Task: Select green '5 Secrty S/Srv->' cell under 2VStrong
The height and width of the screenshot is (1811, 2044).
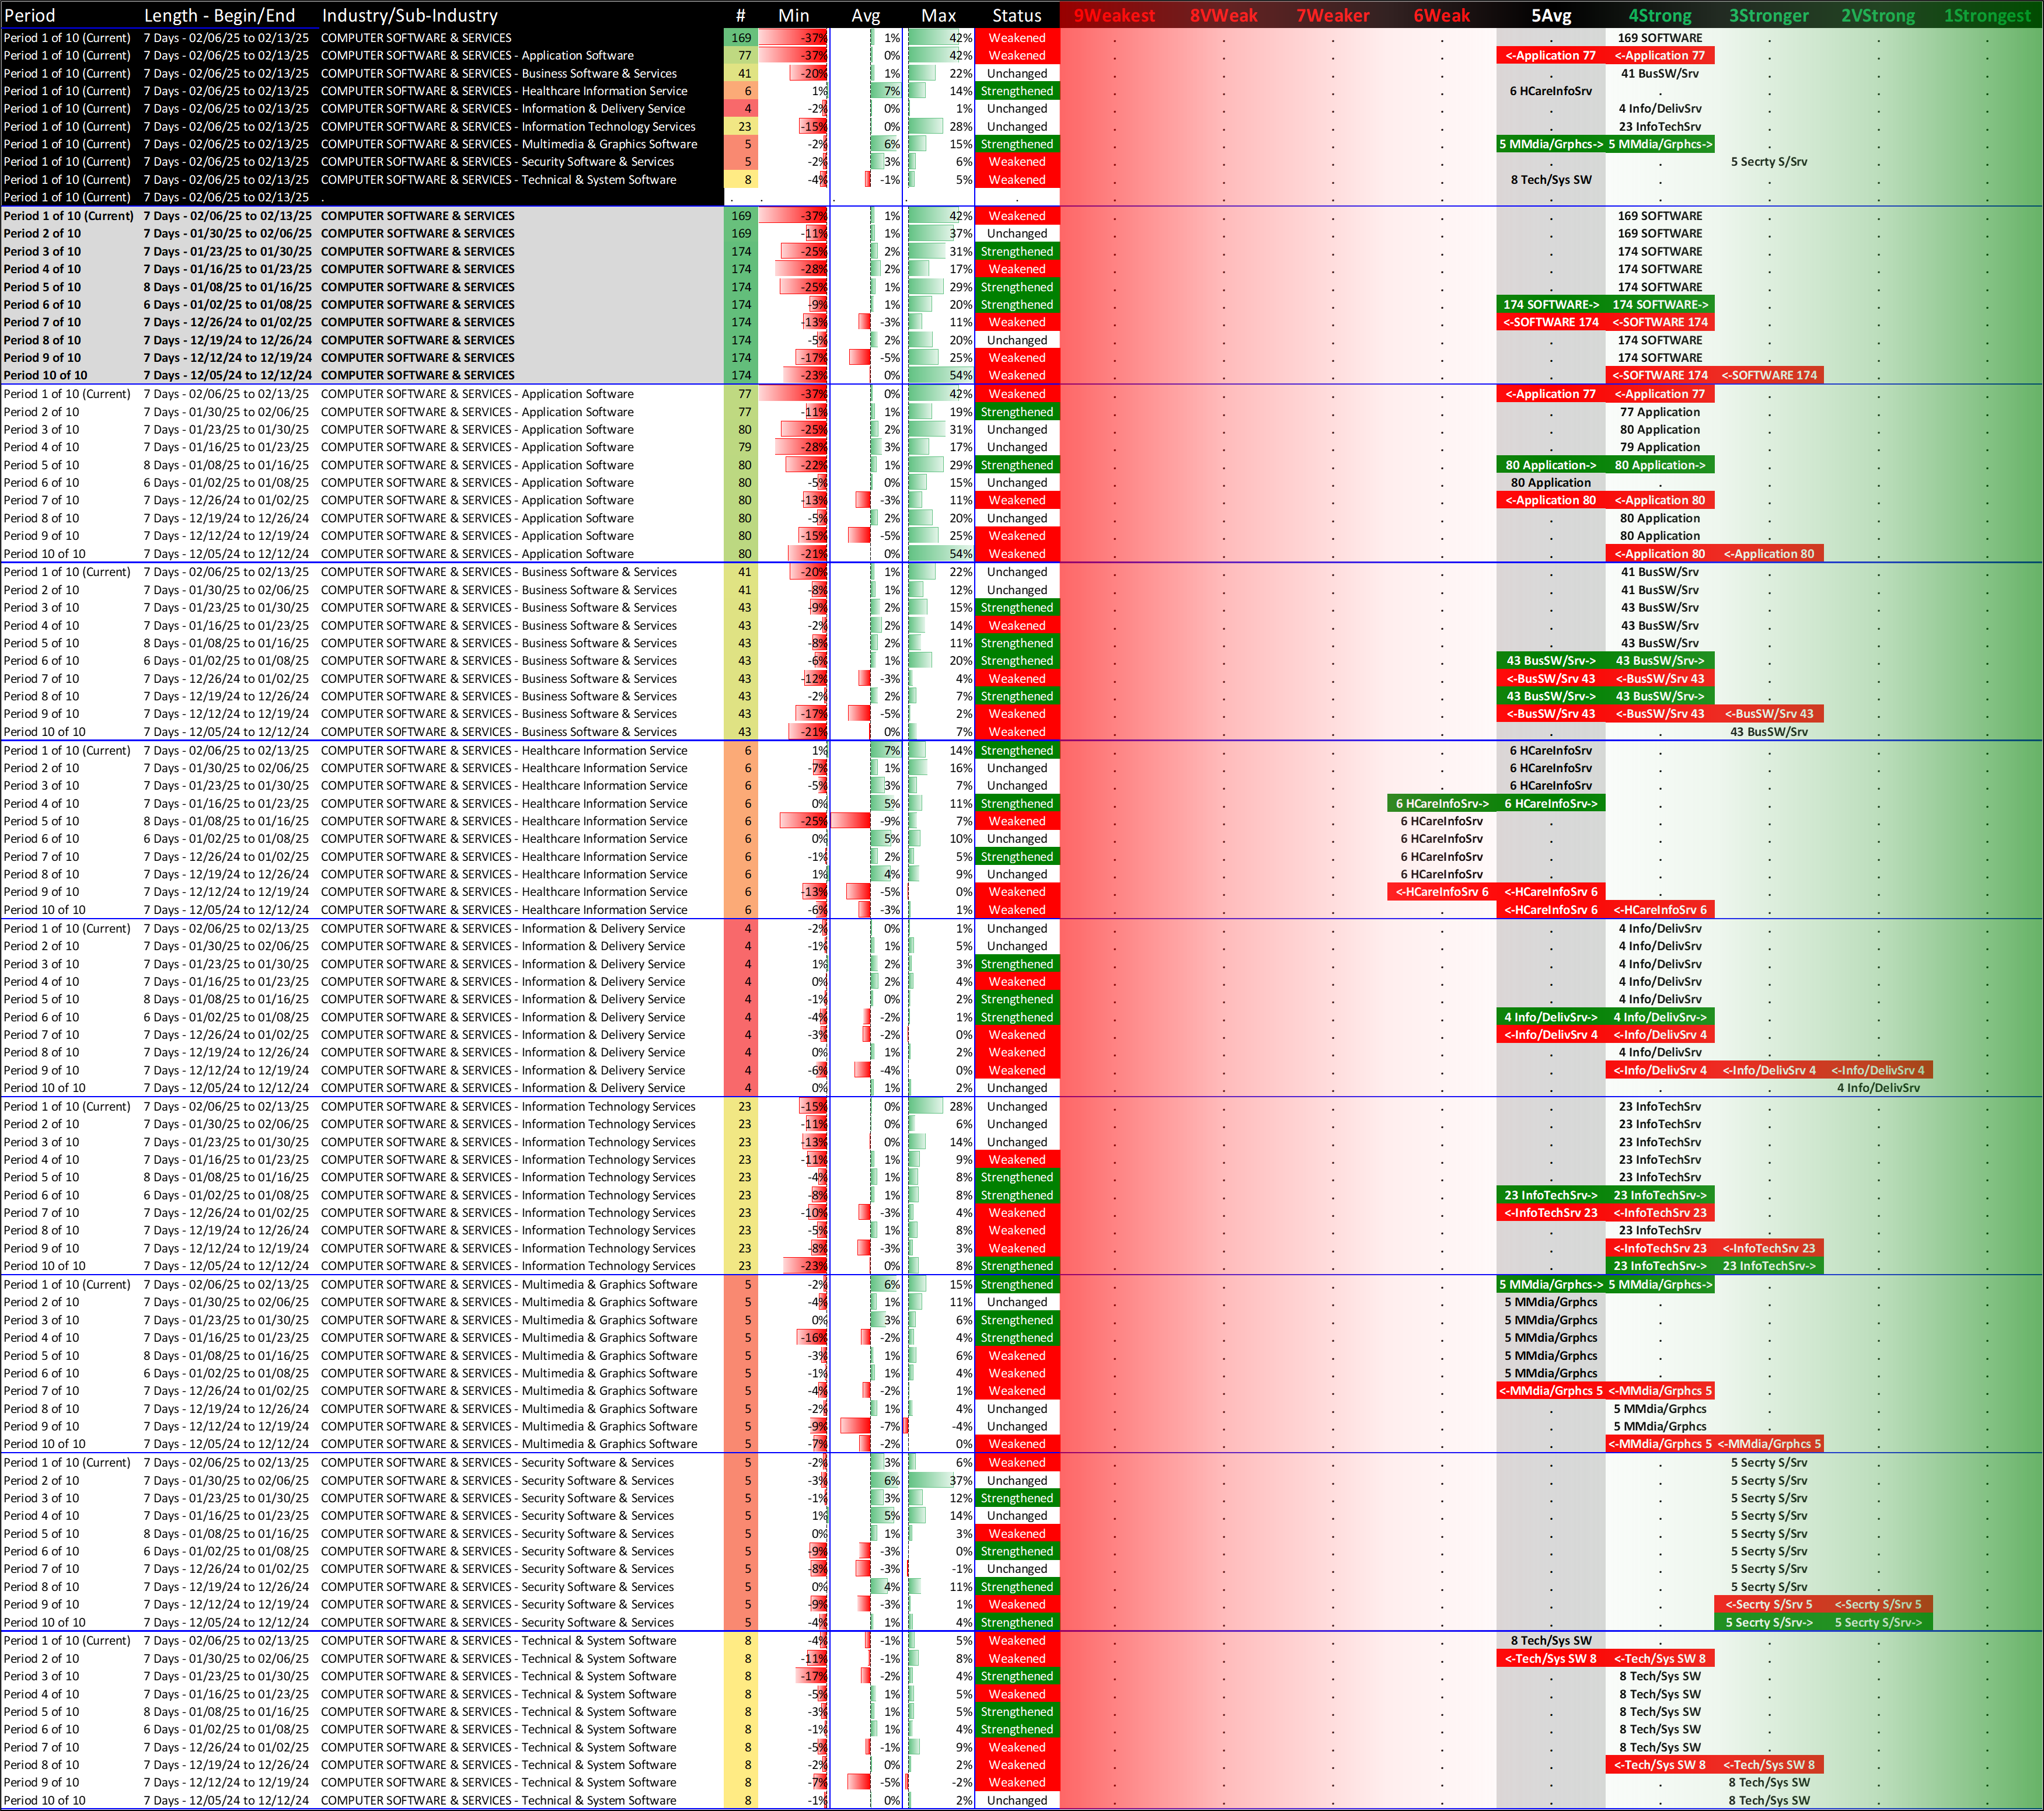Action: click(x=1877, y=1622)
